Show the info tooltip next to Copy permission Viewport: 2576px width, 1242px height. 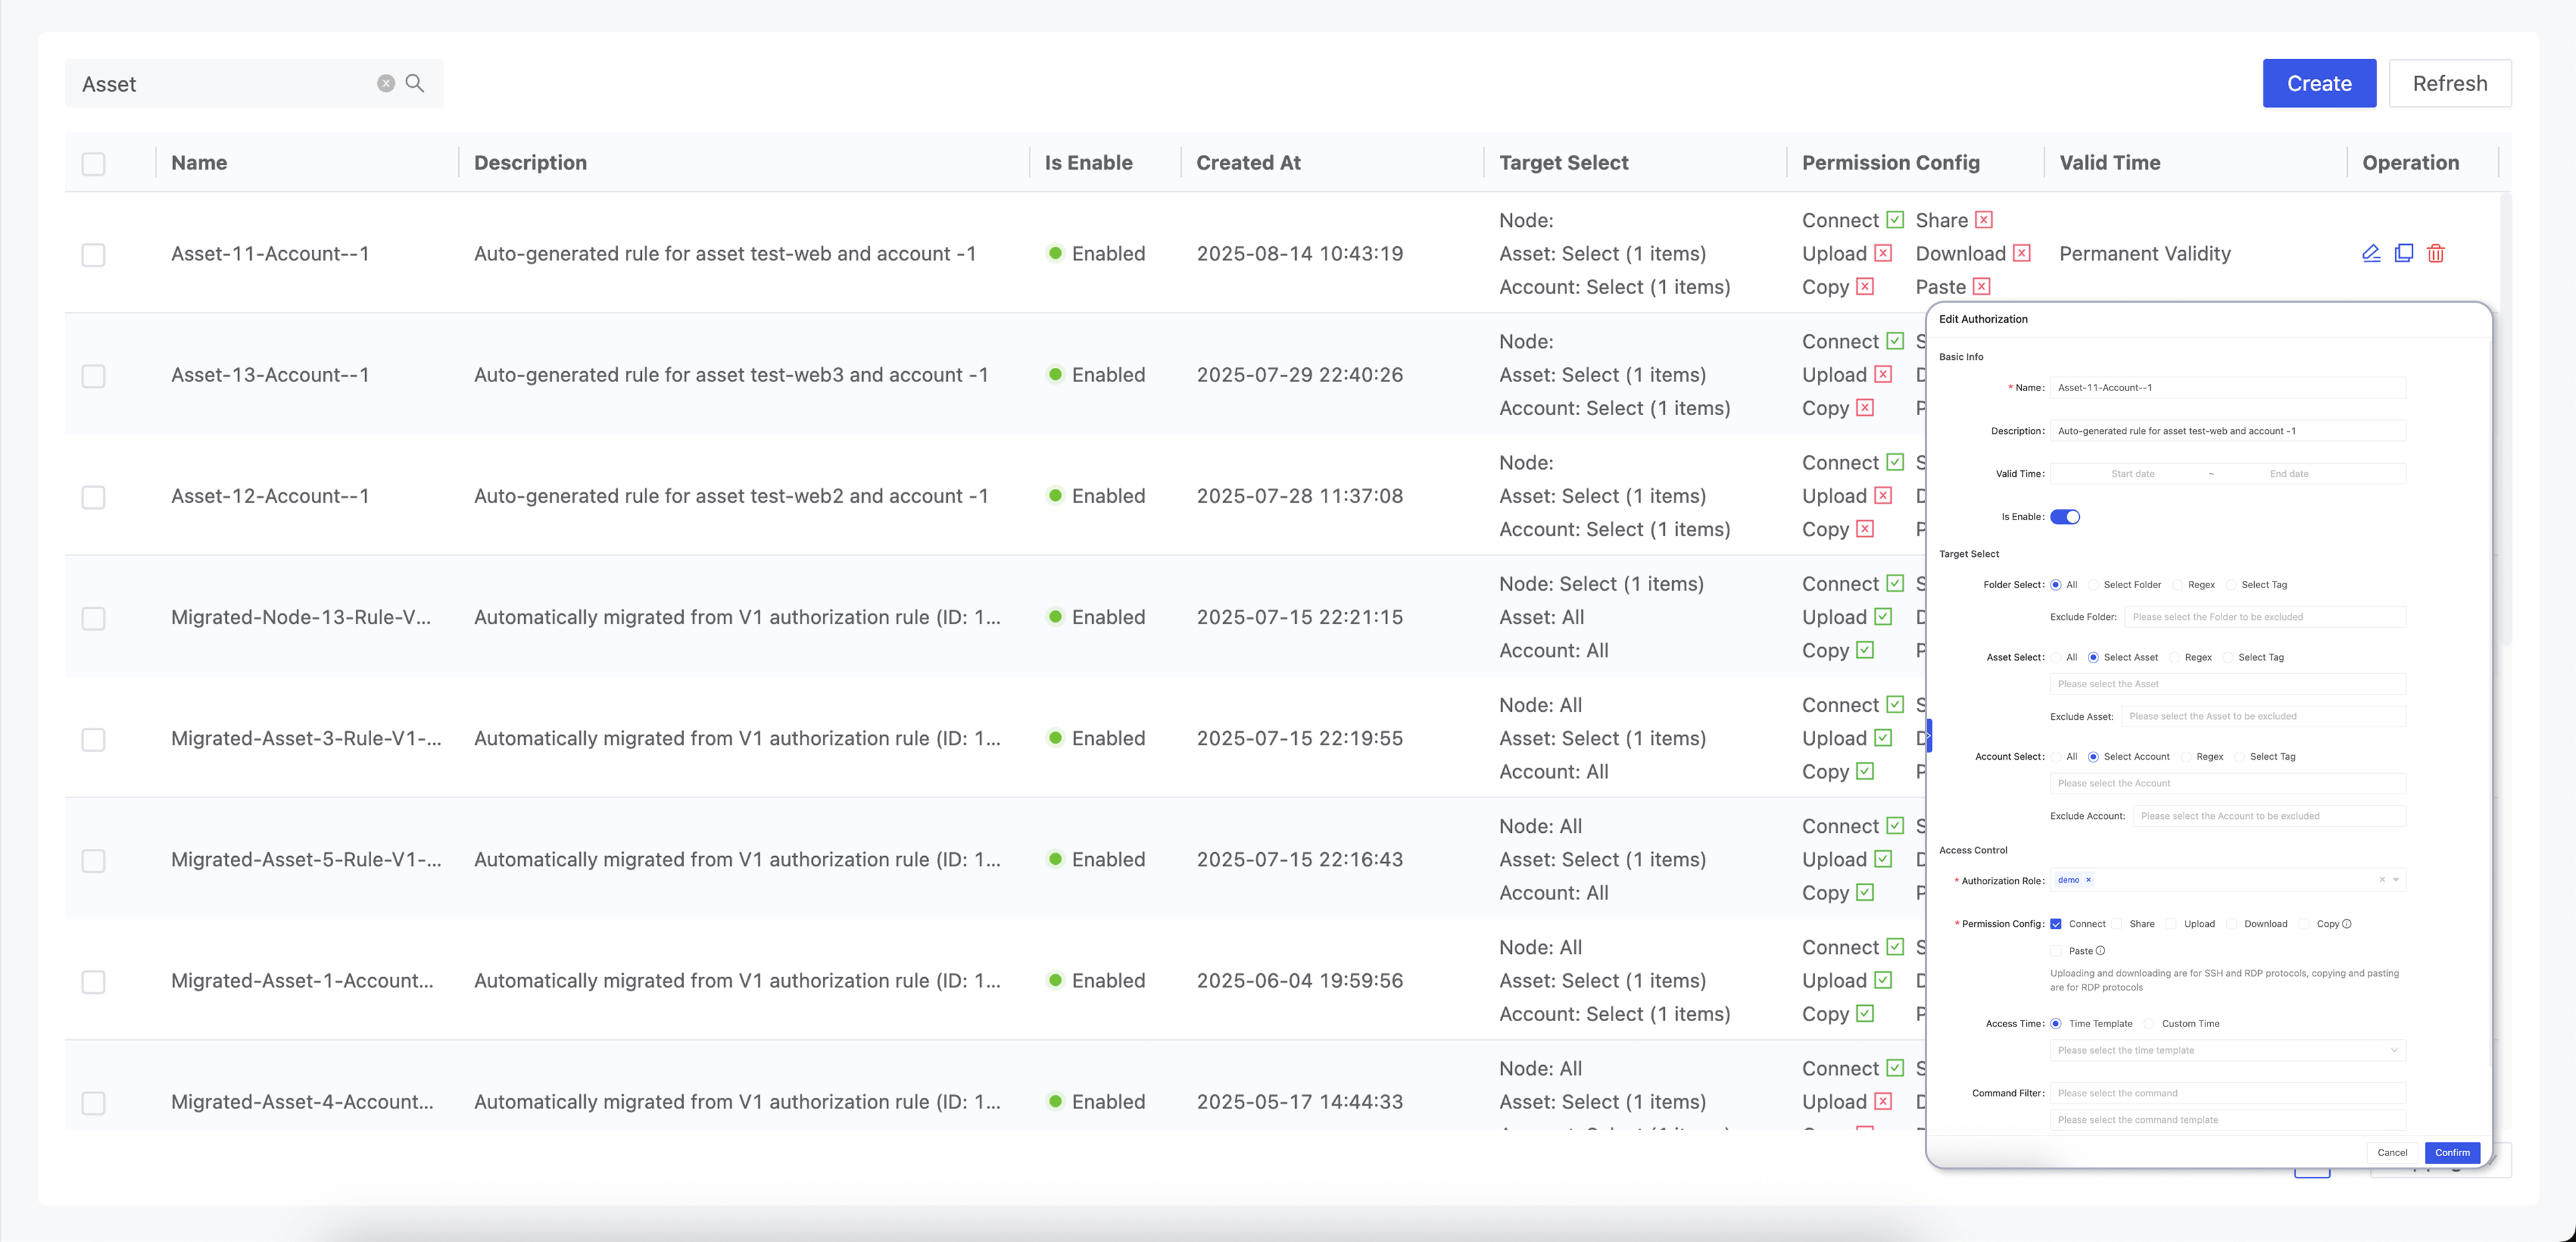2347,924
